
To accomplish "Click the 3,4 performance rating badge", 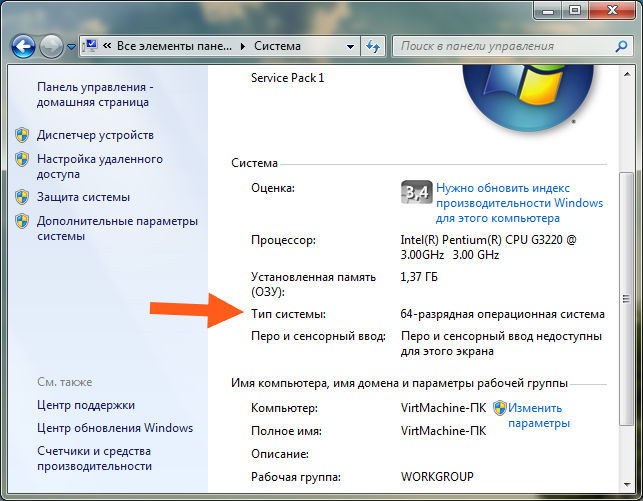I will (416, 192).
